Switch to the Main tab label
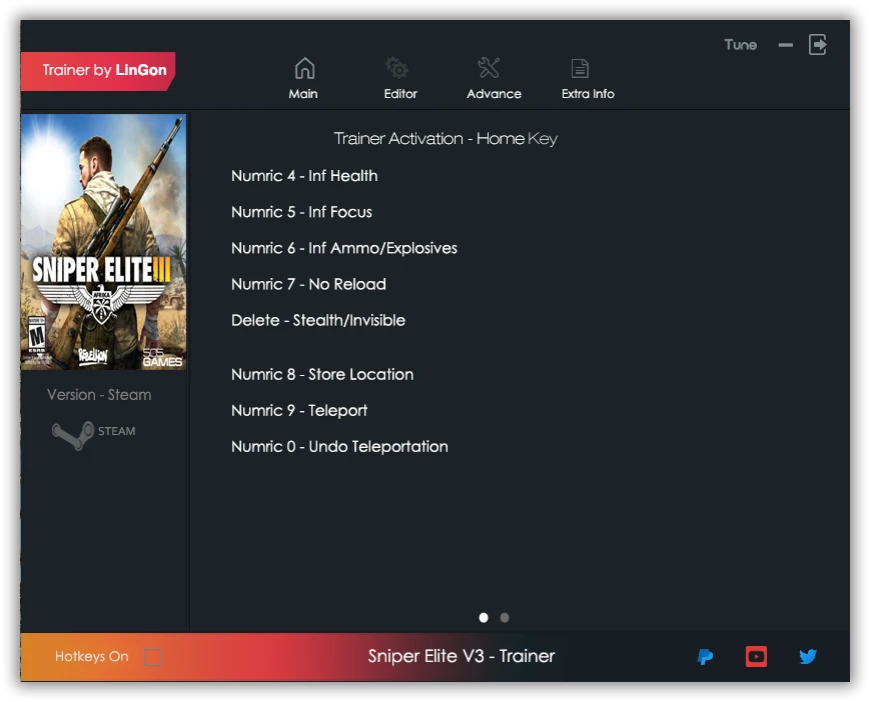869x702 pixels. point(303,94)
